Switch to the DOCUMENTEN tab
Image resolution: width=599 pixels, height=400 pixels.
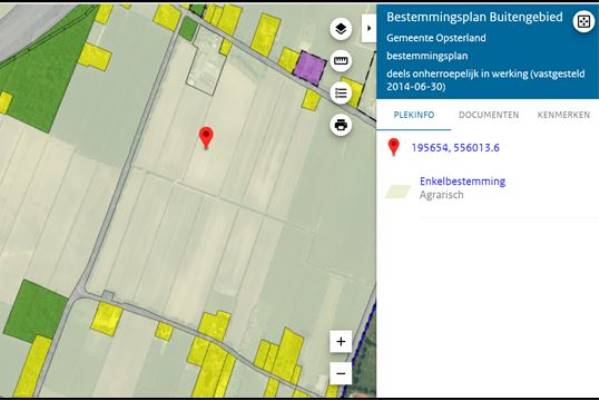(x=489, y=115)
